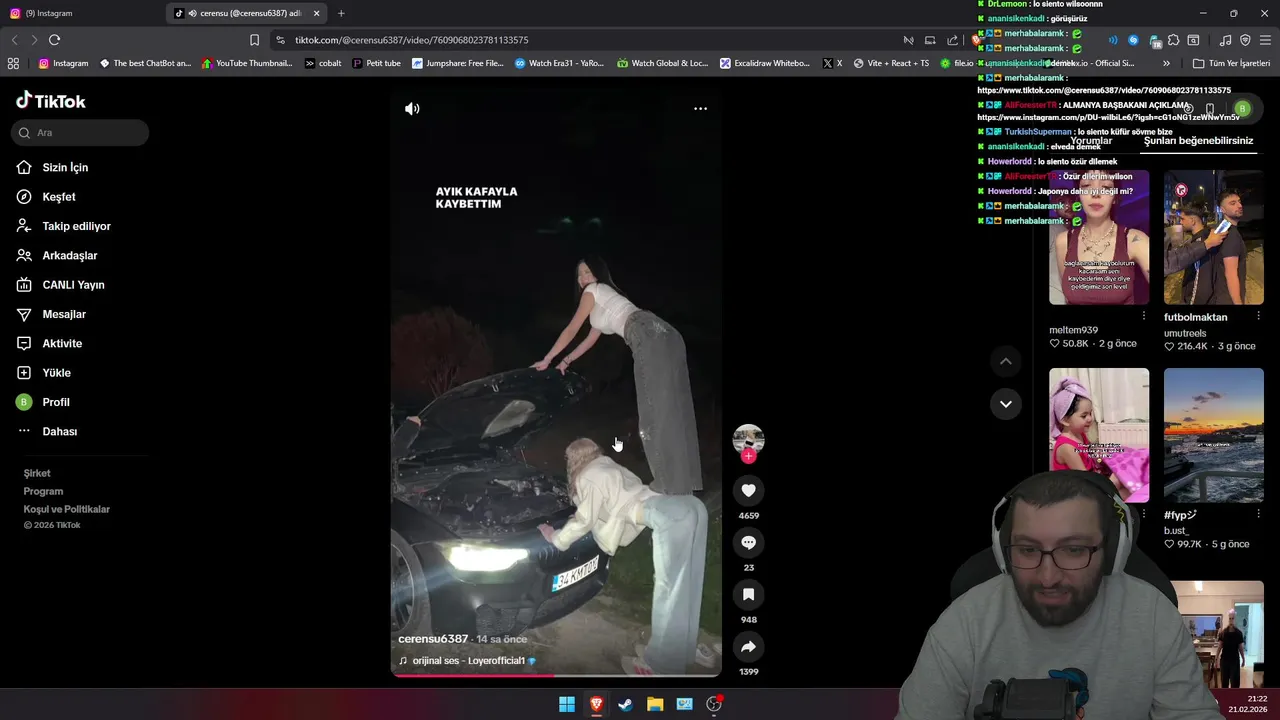Share the video using the arrow icon
1280x720 pixels.
pyautogui.click(x=748, y=646)
